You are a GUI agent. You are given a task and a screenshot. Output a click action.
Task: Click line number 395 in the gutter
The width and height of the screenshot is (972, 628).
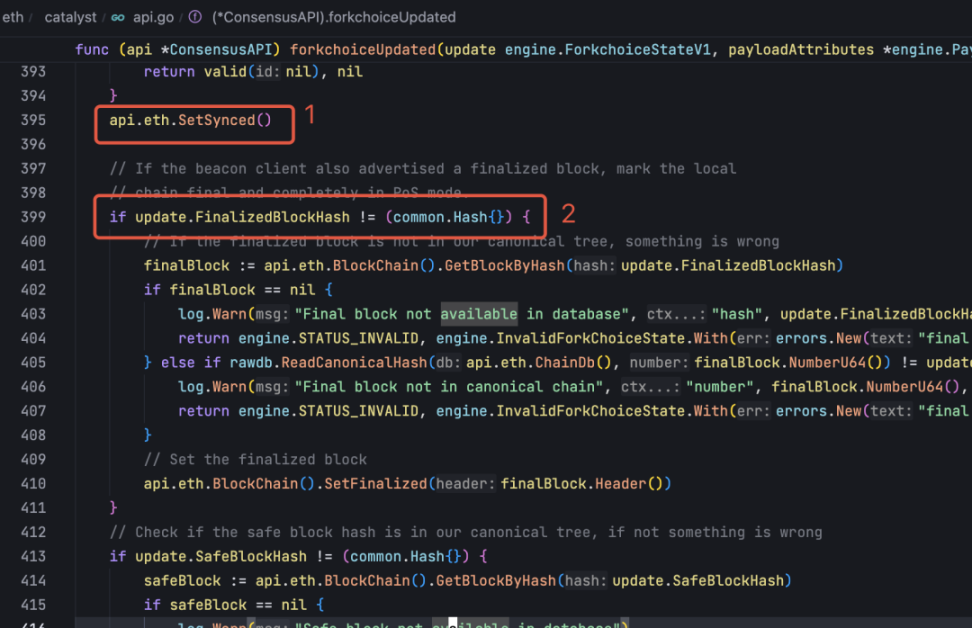coord(32,120)
